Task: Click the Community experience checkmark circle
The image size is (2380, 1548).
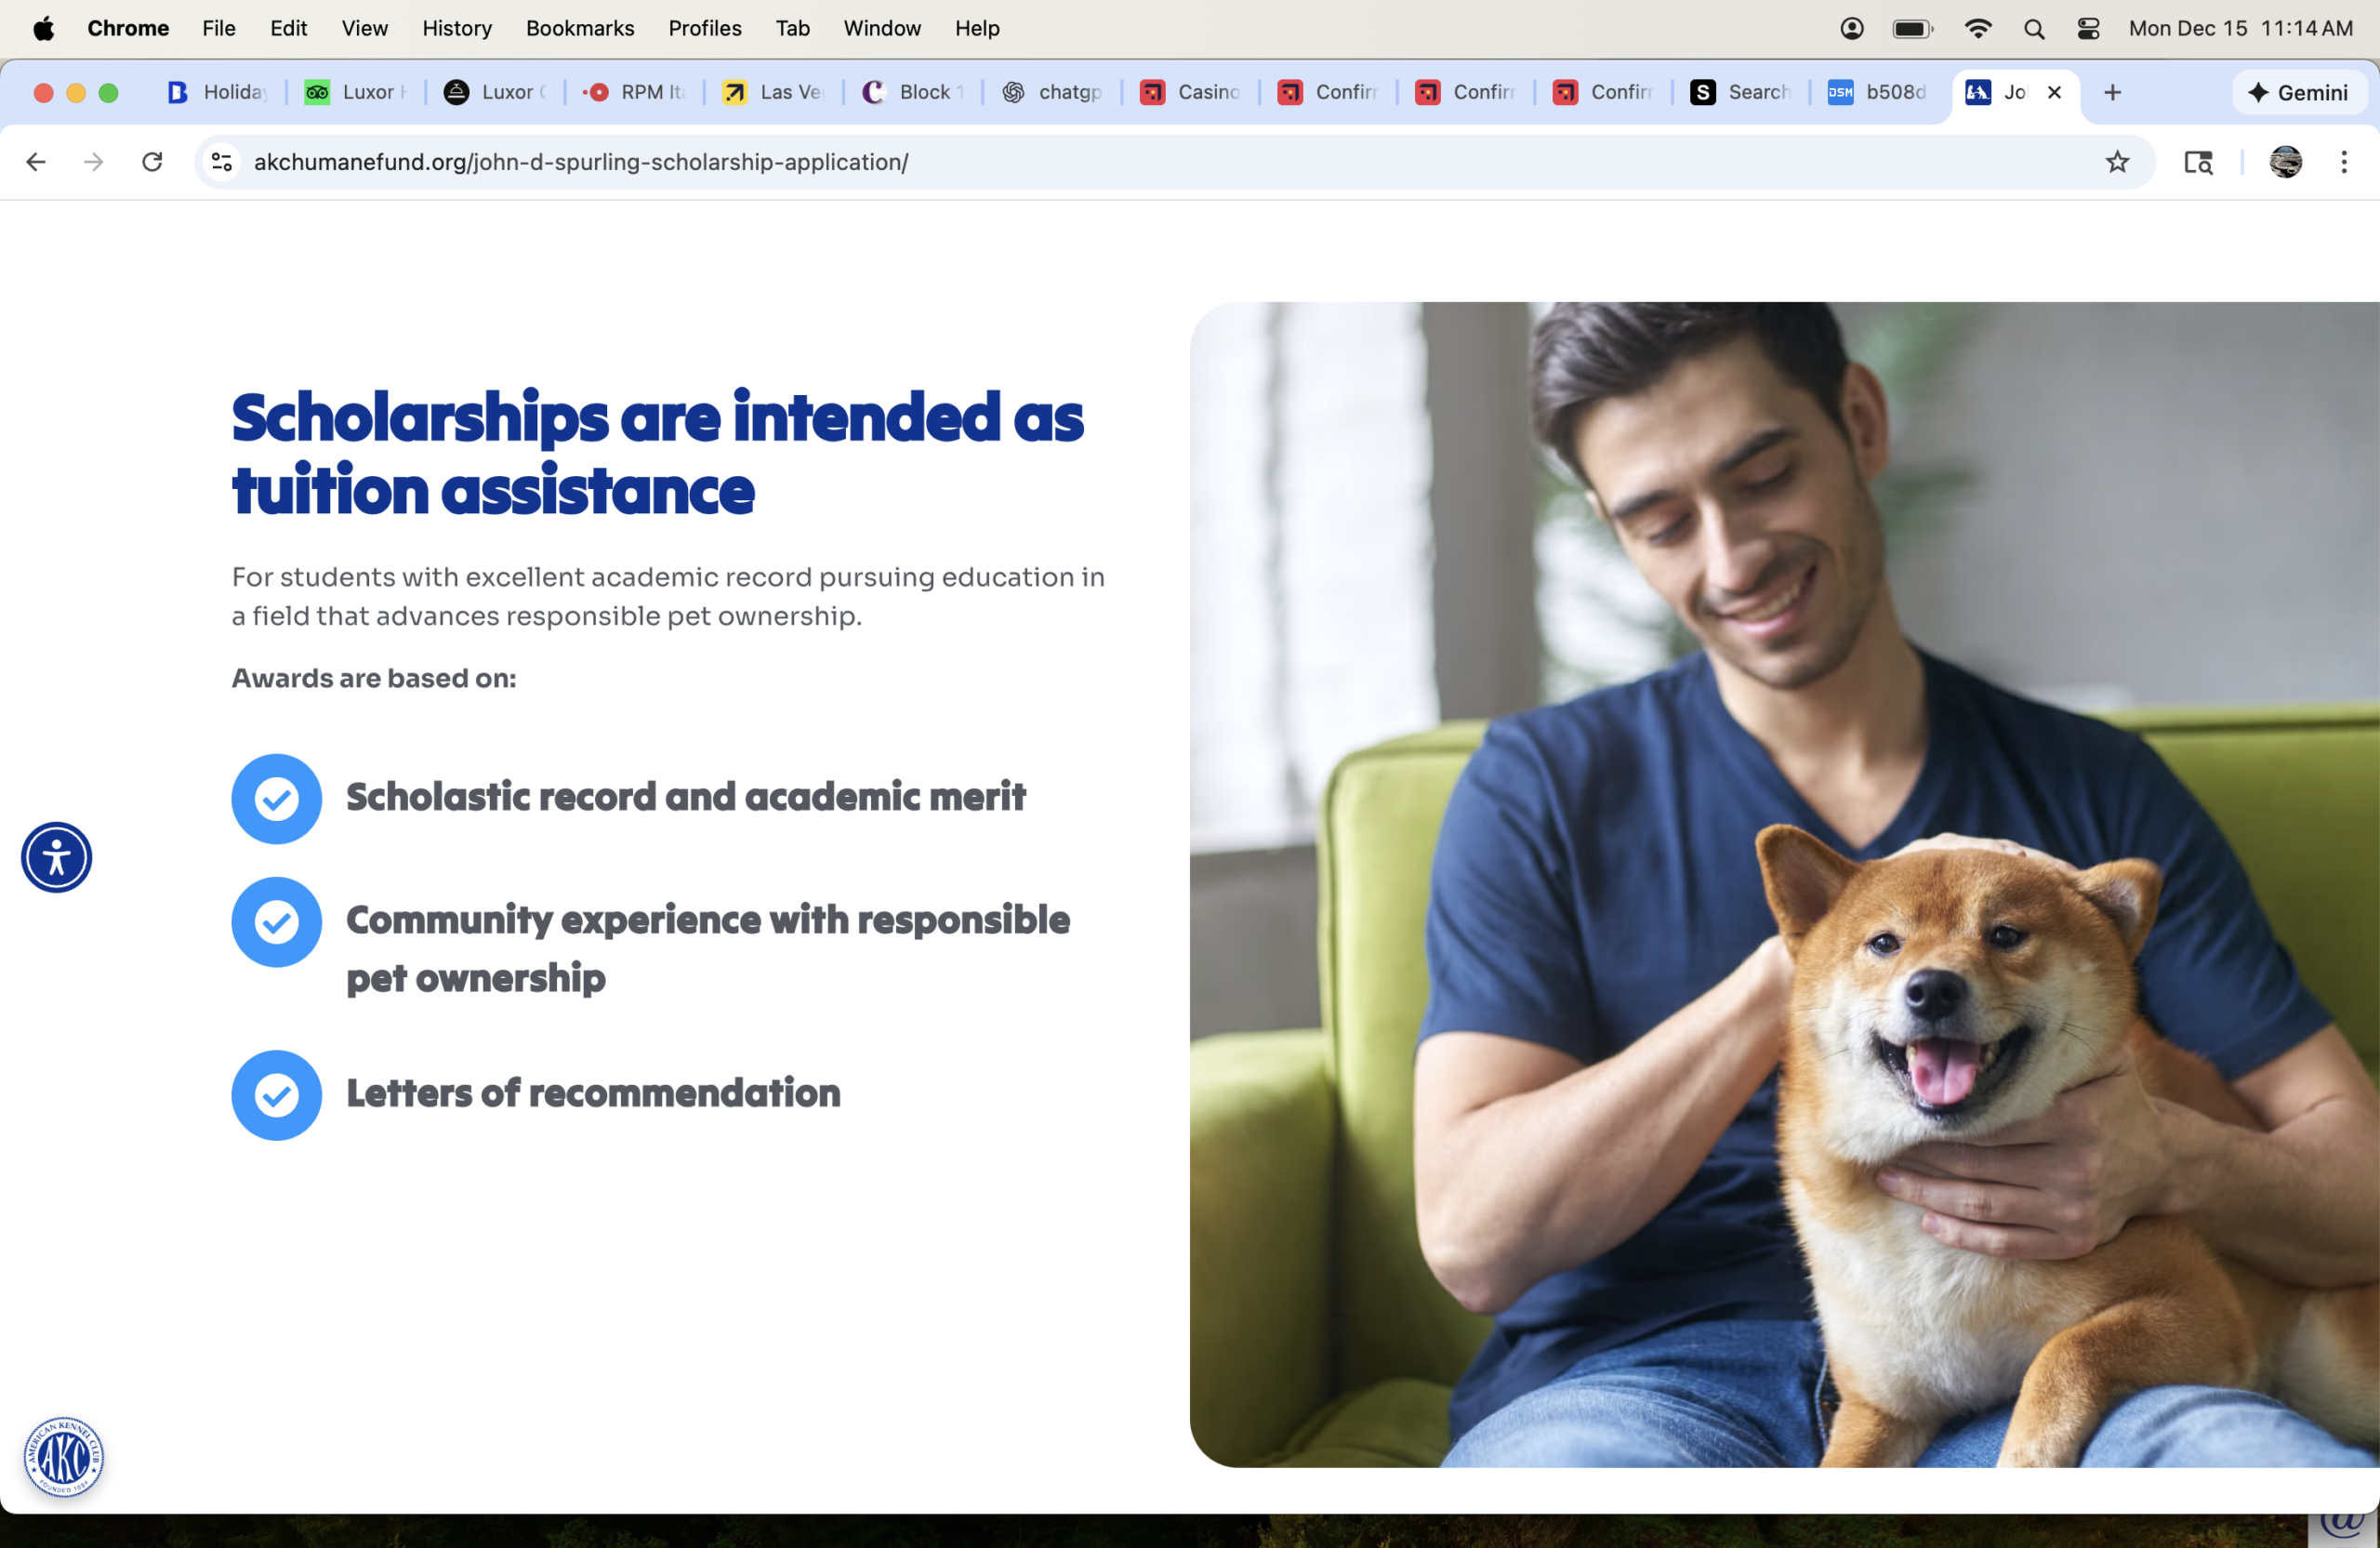Action: [x=277, y=921]
